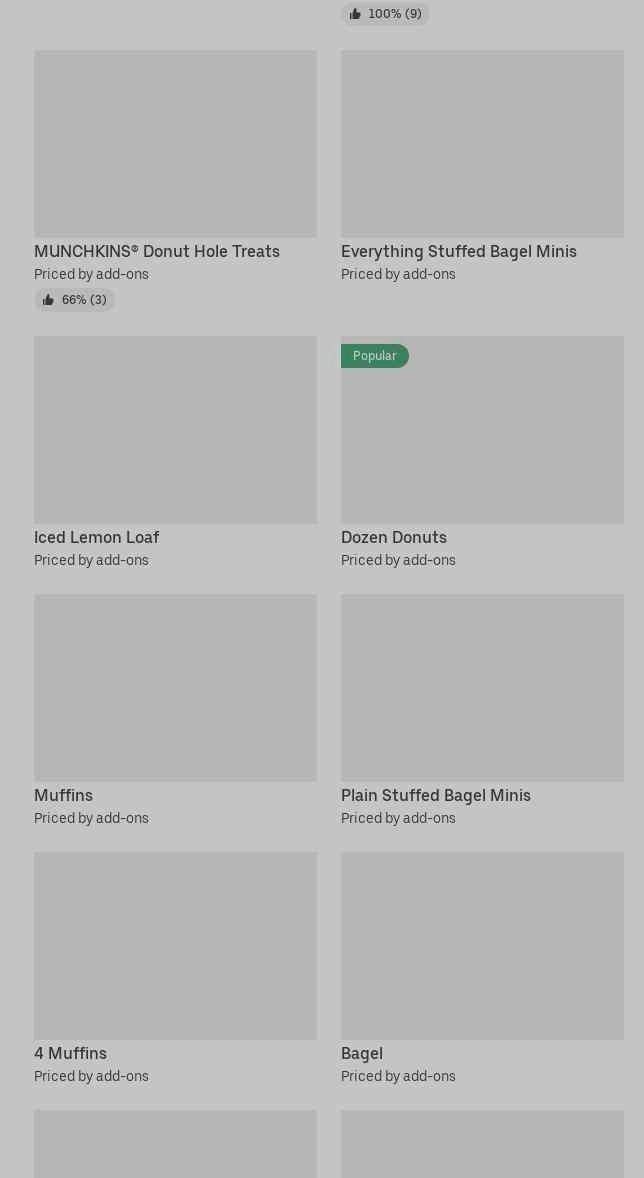Image resolution: width=644 pixels, height=1178 pixels.
Task: Click Plain Stuffed Bagel Minis title
Action: pyautogui.click(x=436, y=796)
